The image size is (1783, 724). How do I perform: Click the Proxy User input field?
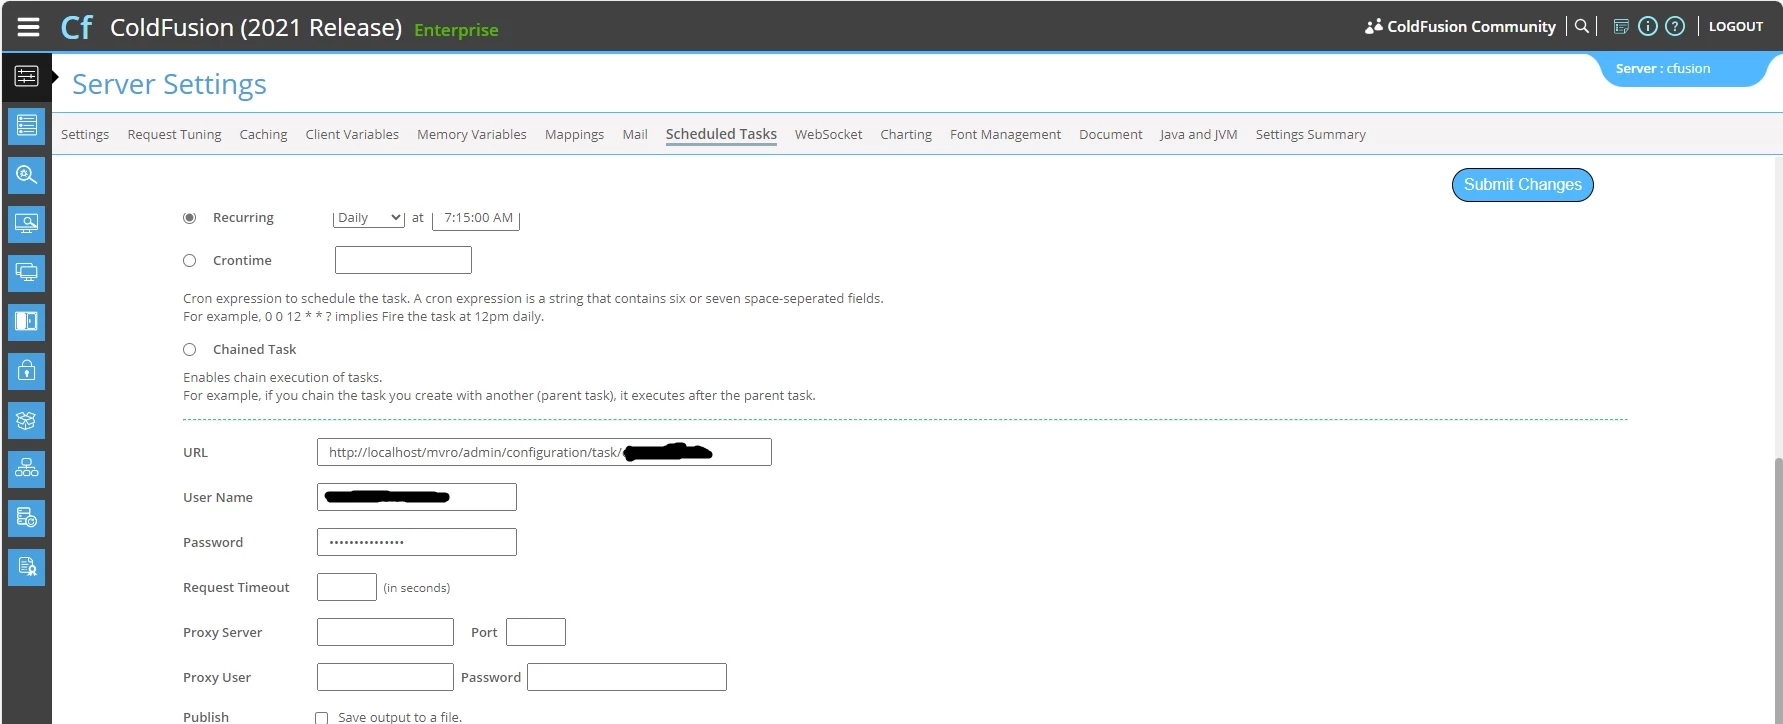(385, 677)
